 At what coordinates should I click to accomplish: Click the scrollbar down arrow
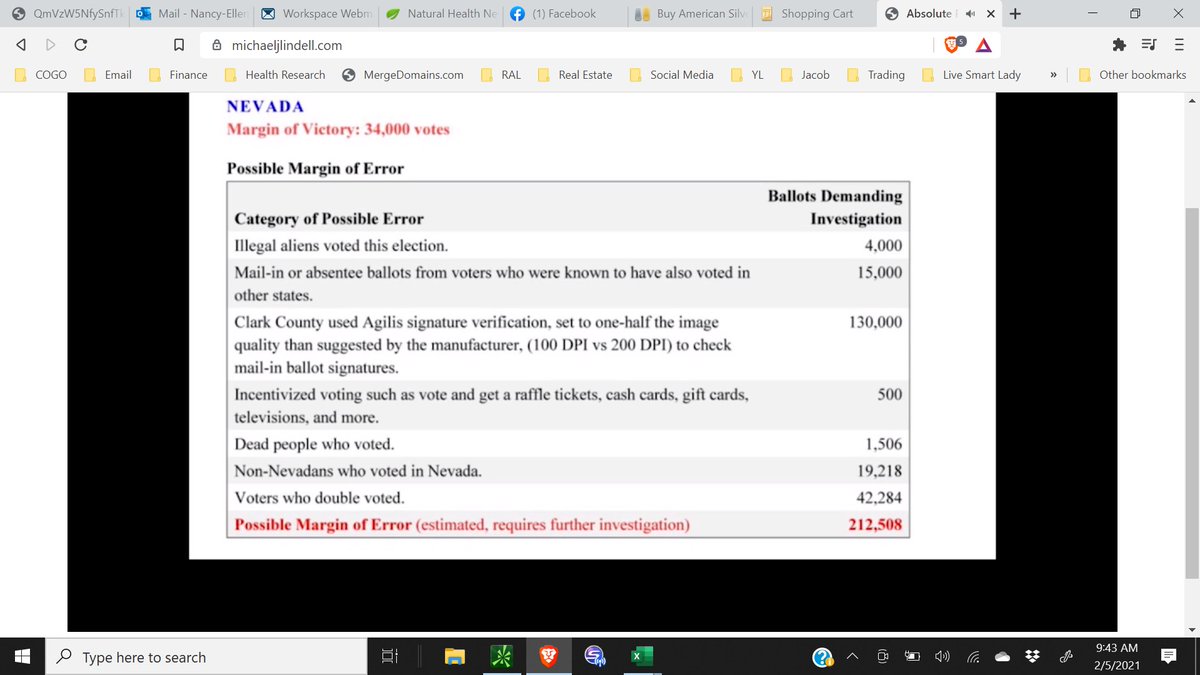click(1190, 629)
